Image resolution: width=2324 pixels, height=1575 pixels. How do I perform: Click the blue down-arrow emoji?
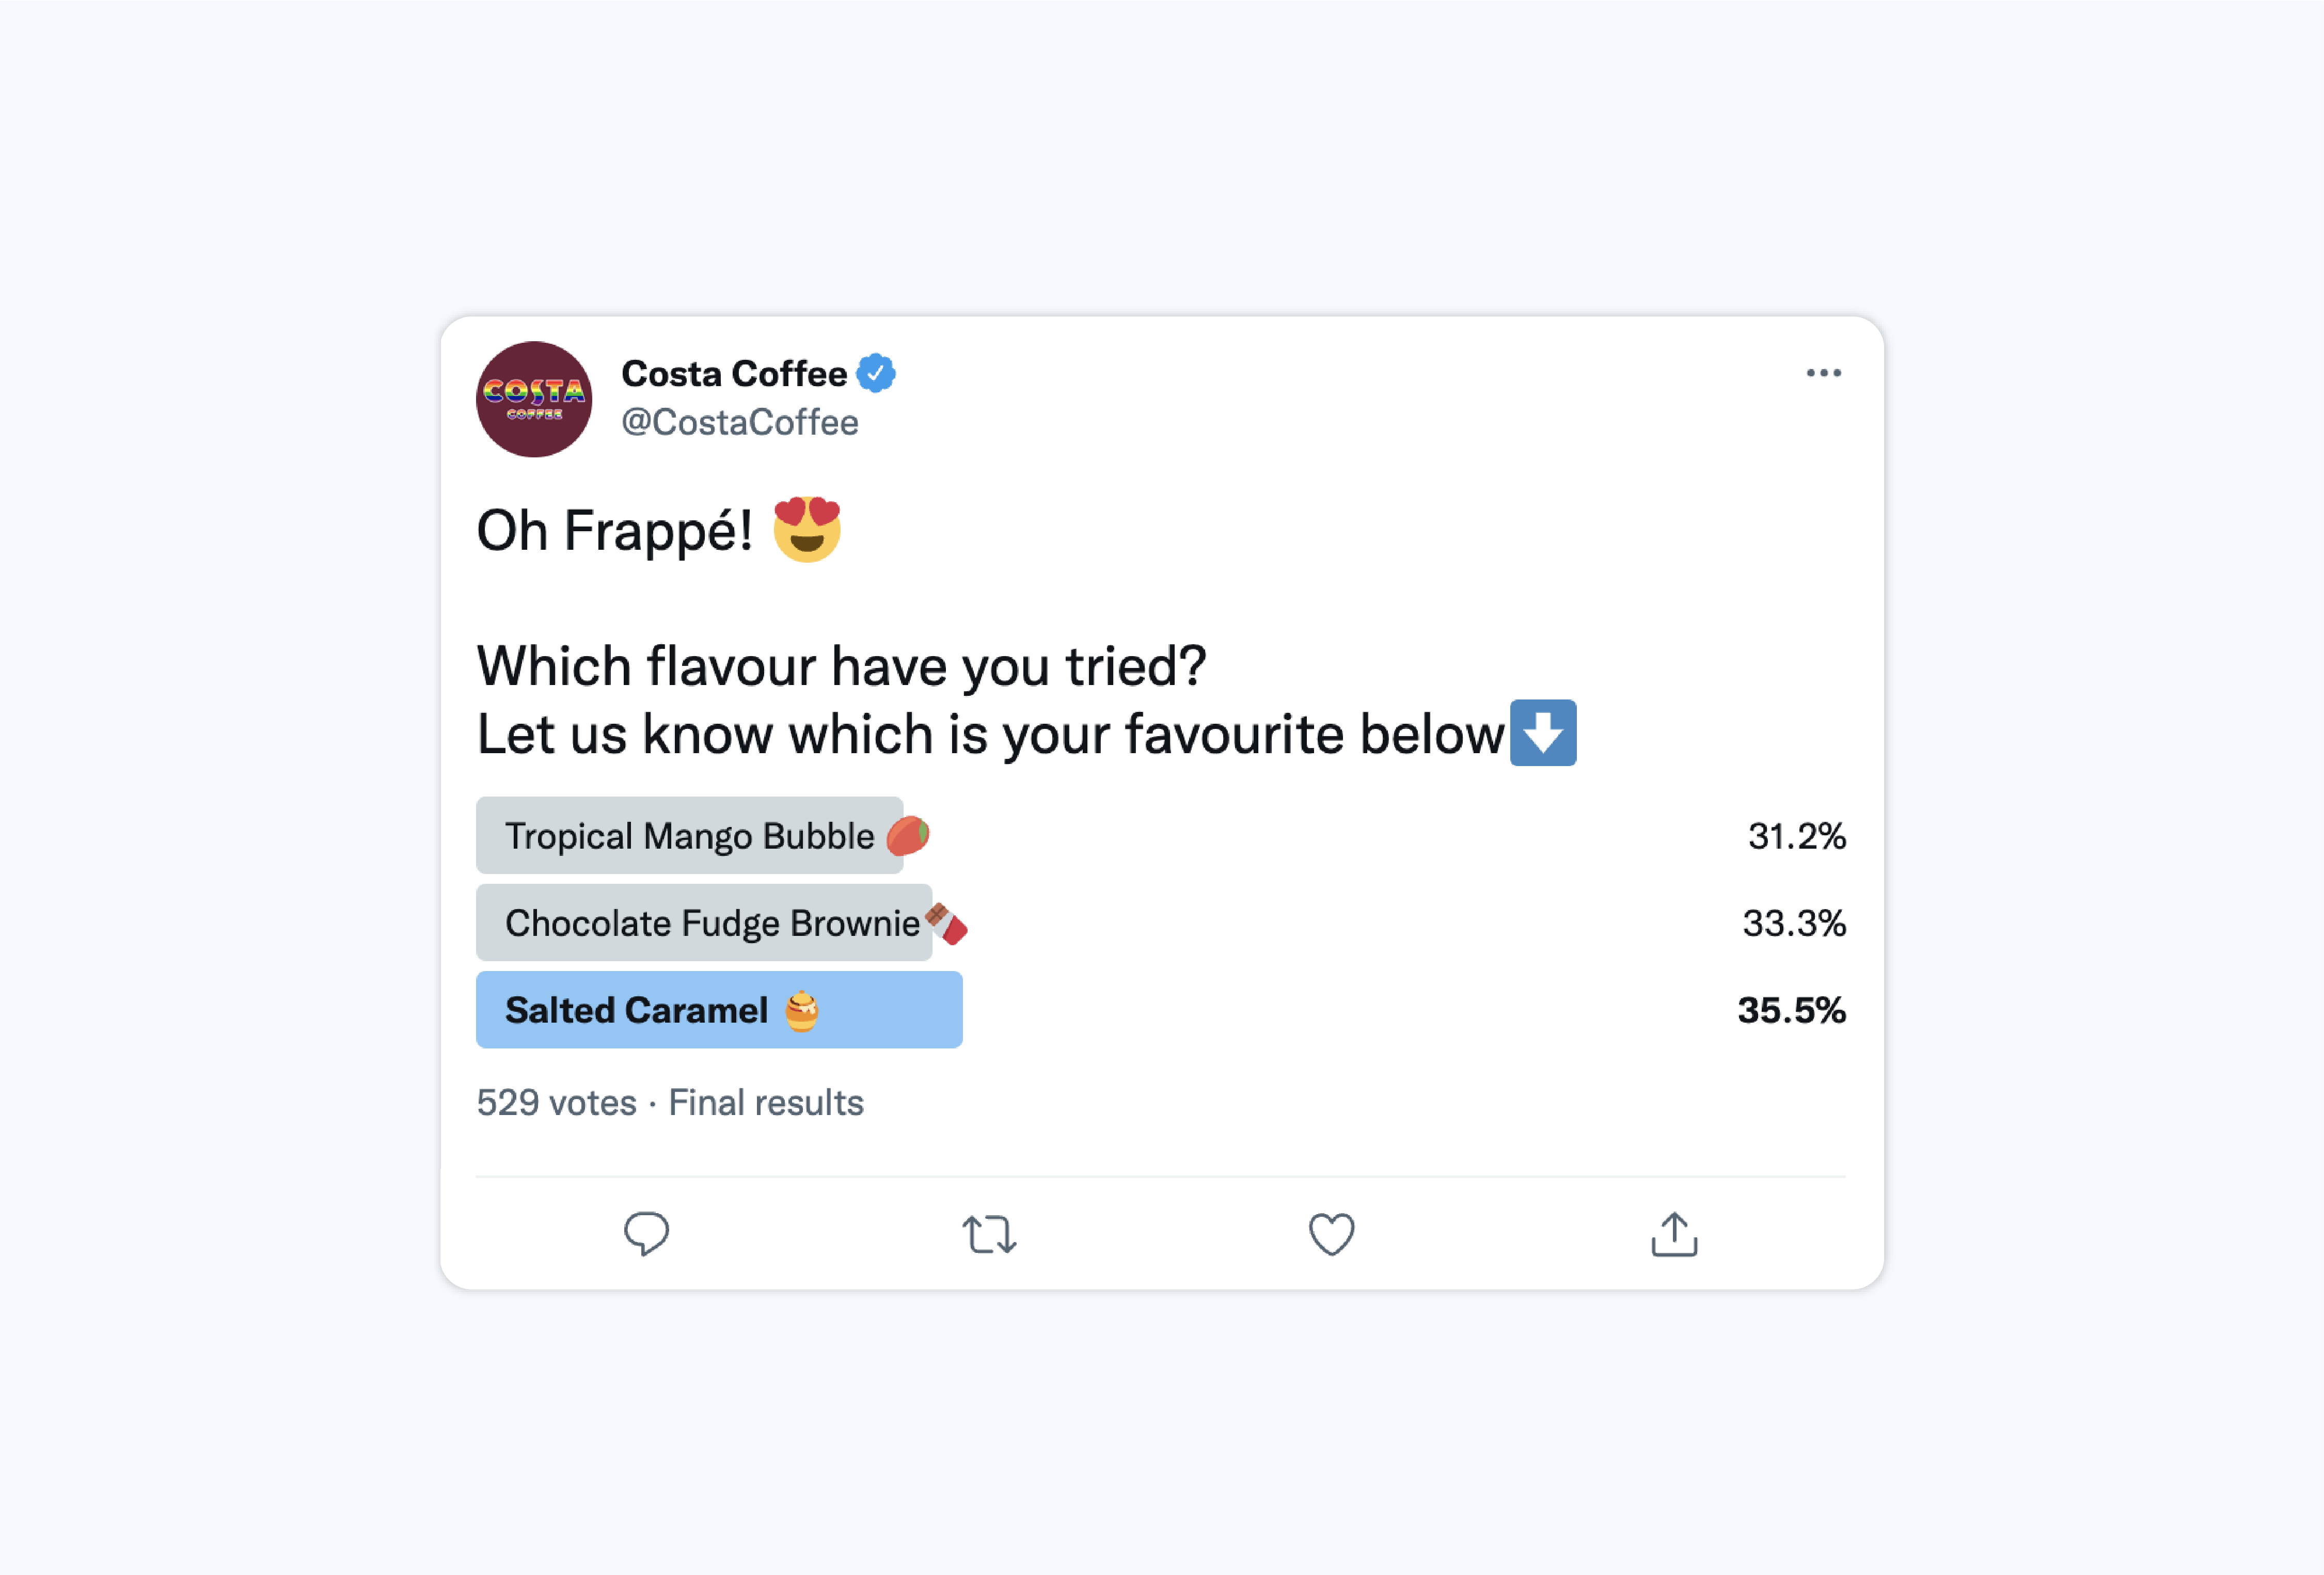coord(1543,732)
